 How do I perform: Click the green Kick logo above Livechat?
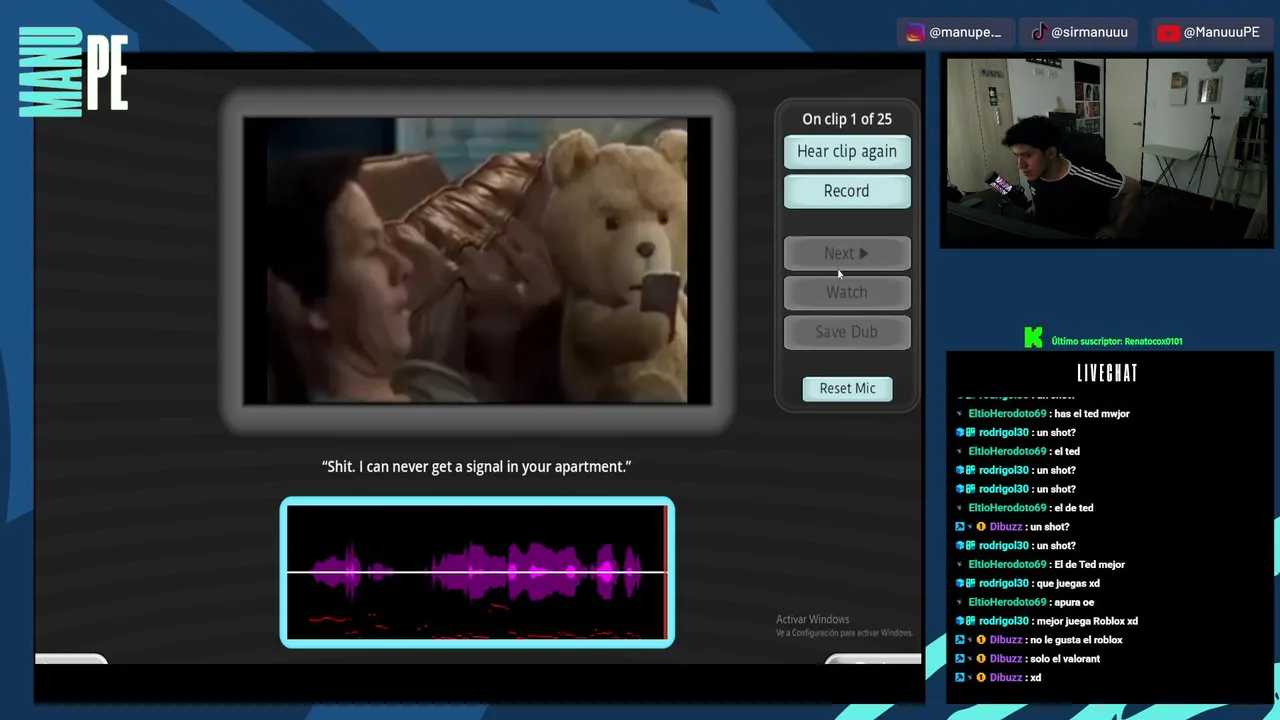[1033, 338]
